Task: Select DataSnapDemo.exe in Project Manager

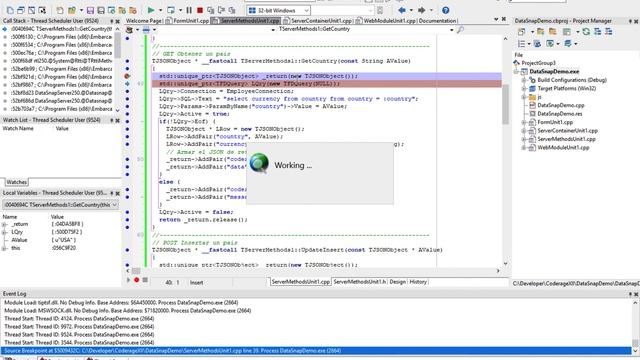Action: (554, 71)
